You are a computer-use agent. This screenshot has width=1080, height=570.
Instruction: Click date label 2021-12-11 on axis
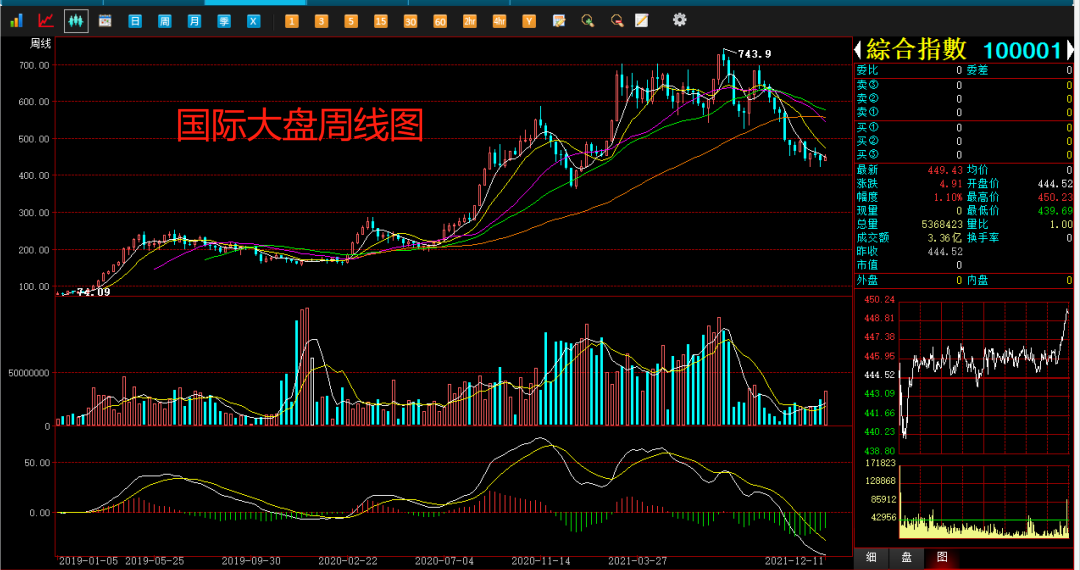(x=794, y=561)
